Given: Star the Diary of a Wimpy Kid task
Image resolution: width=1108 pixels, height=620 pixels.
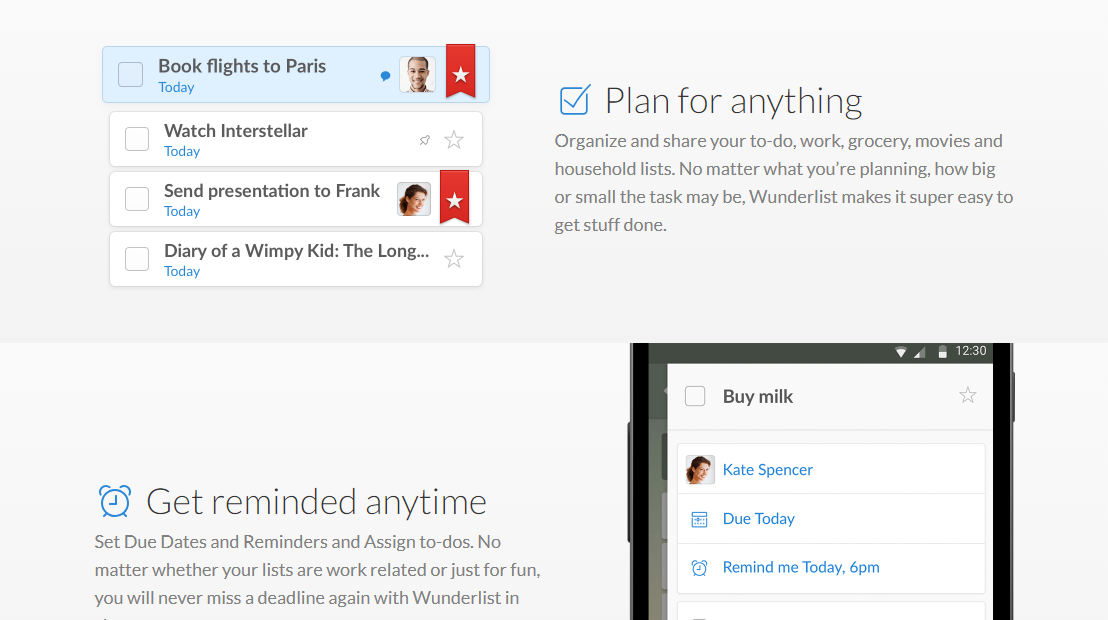Looking at the screenshot, I should click(454, 259).
